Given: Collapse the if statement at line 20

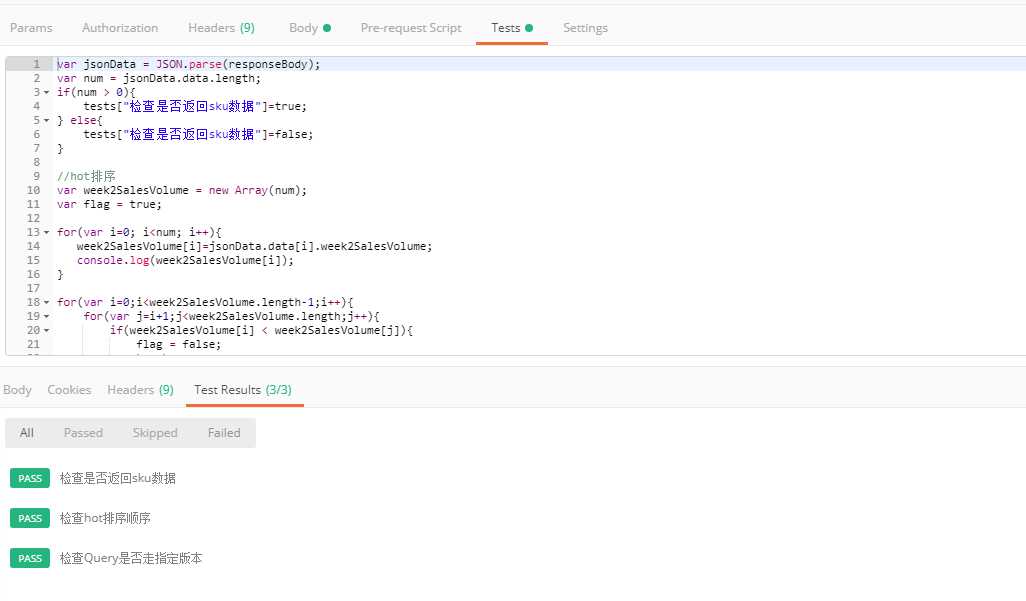Looking at the screenshot, I should pyautogui.click(x=46, y=330).
